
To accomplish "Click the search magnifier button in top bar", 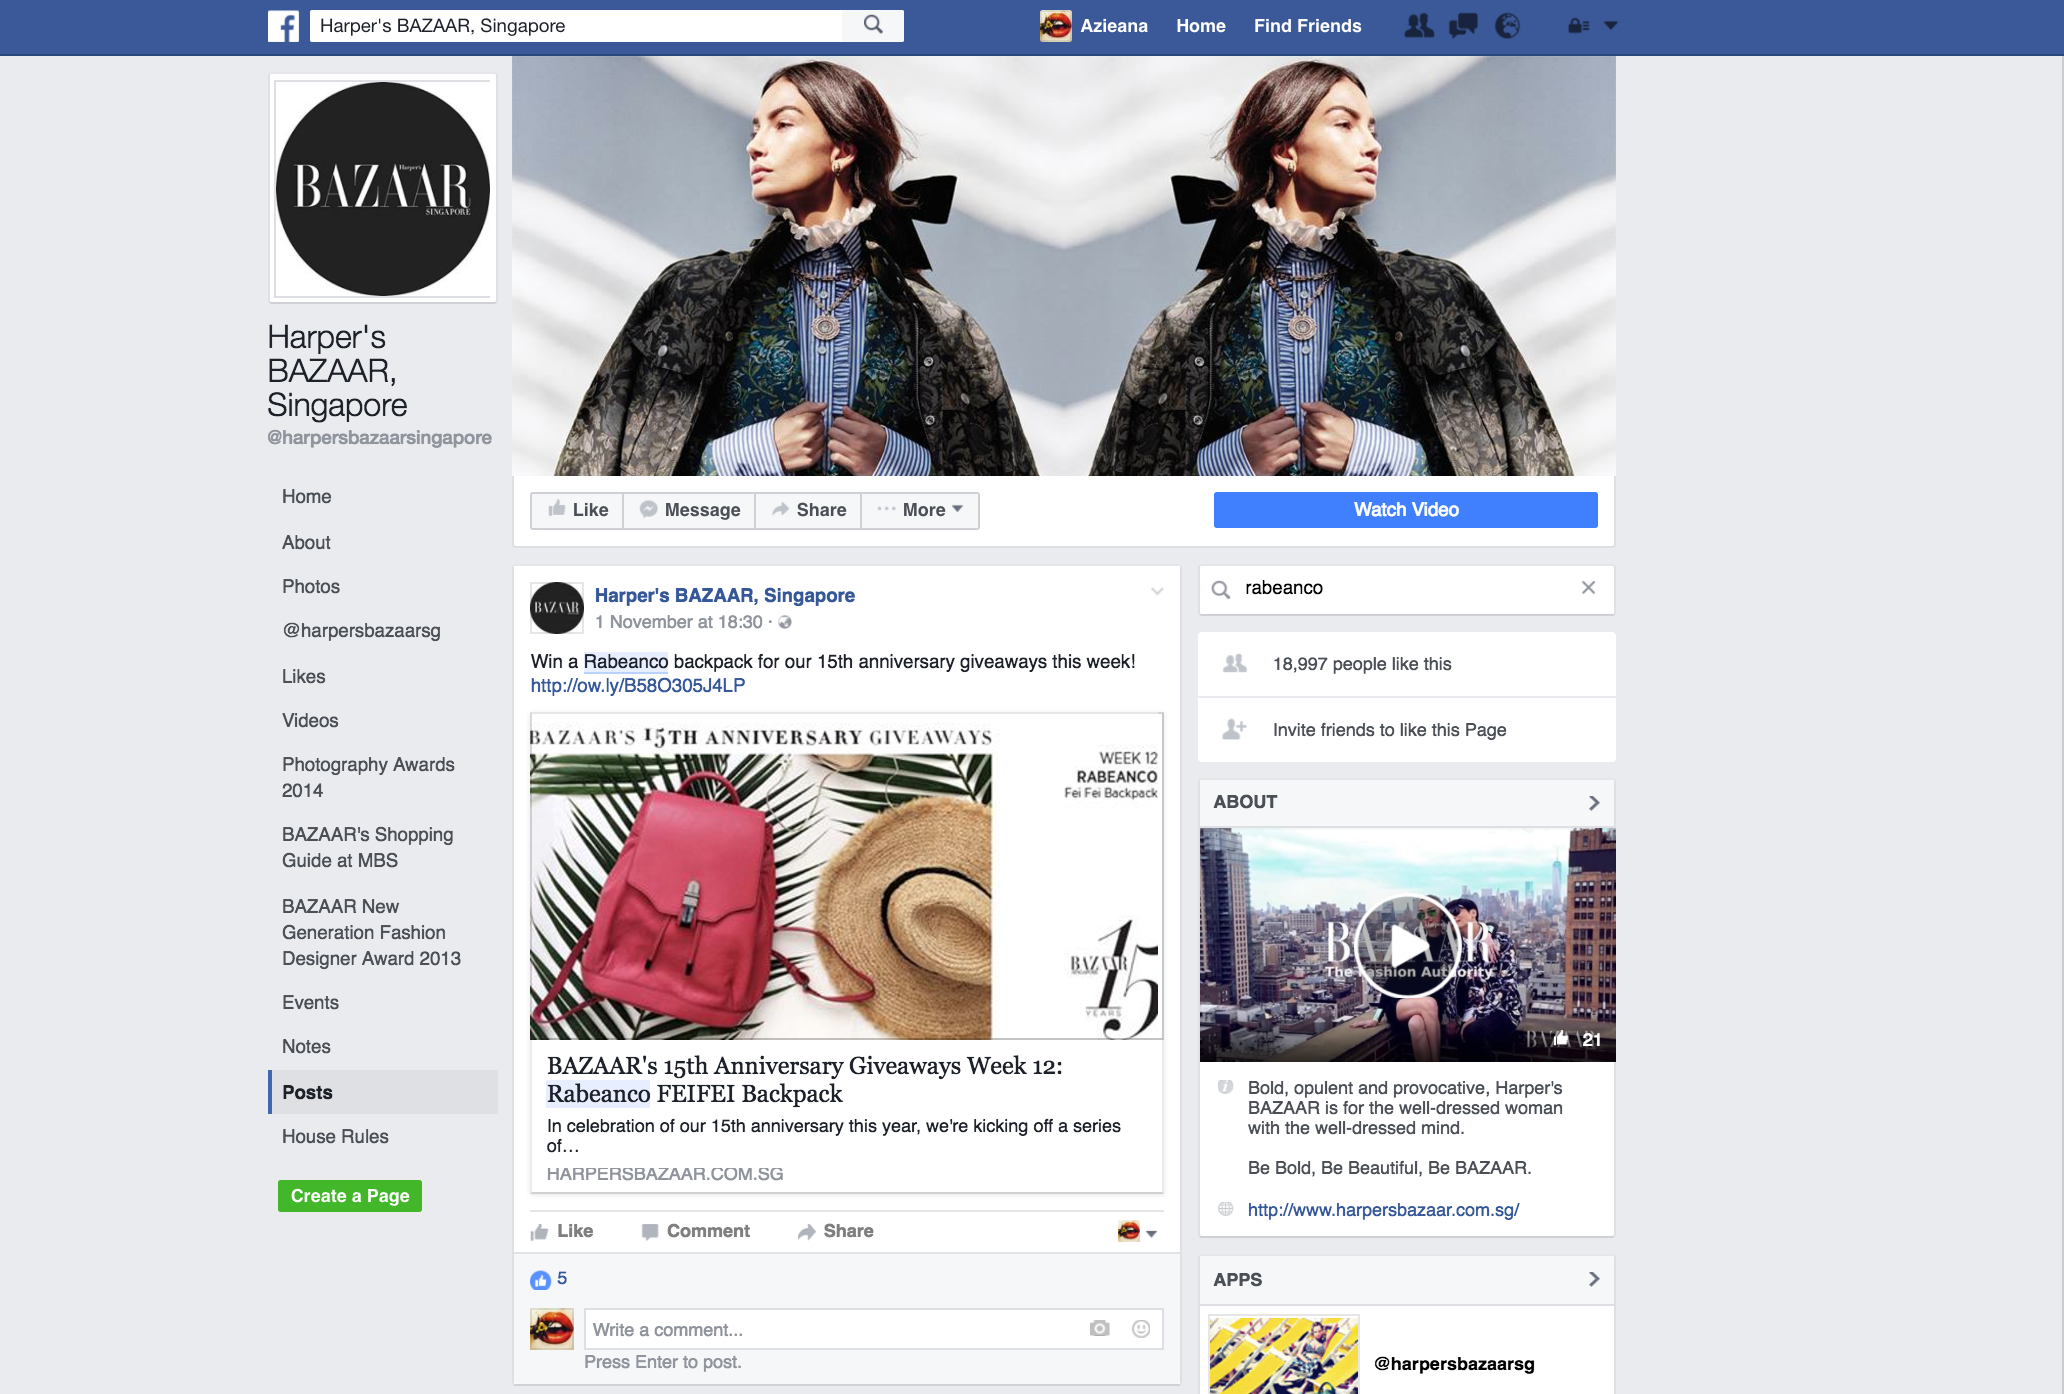I will point(873,25).
